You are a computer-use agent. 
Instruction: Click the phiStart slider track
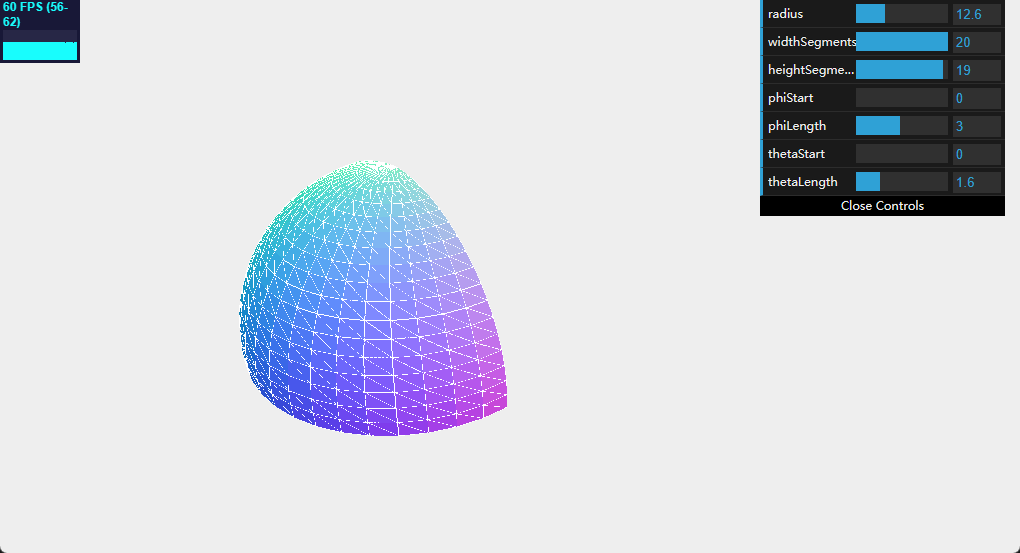point(901,98)
